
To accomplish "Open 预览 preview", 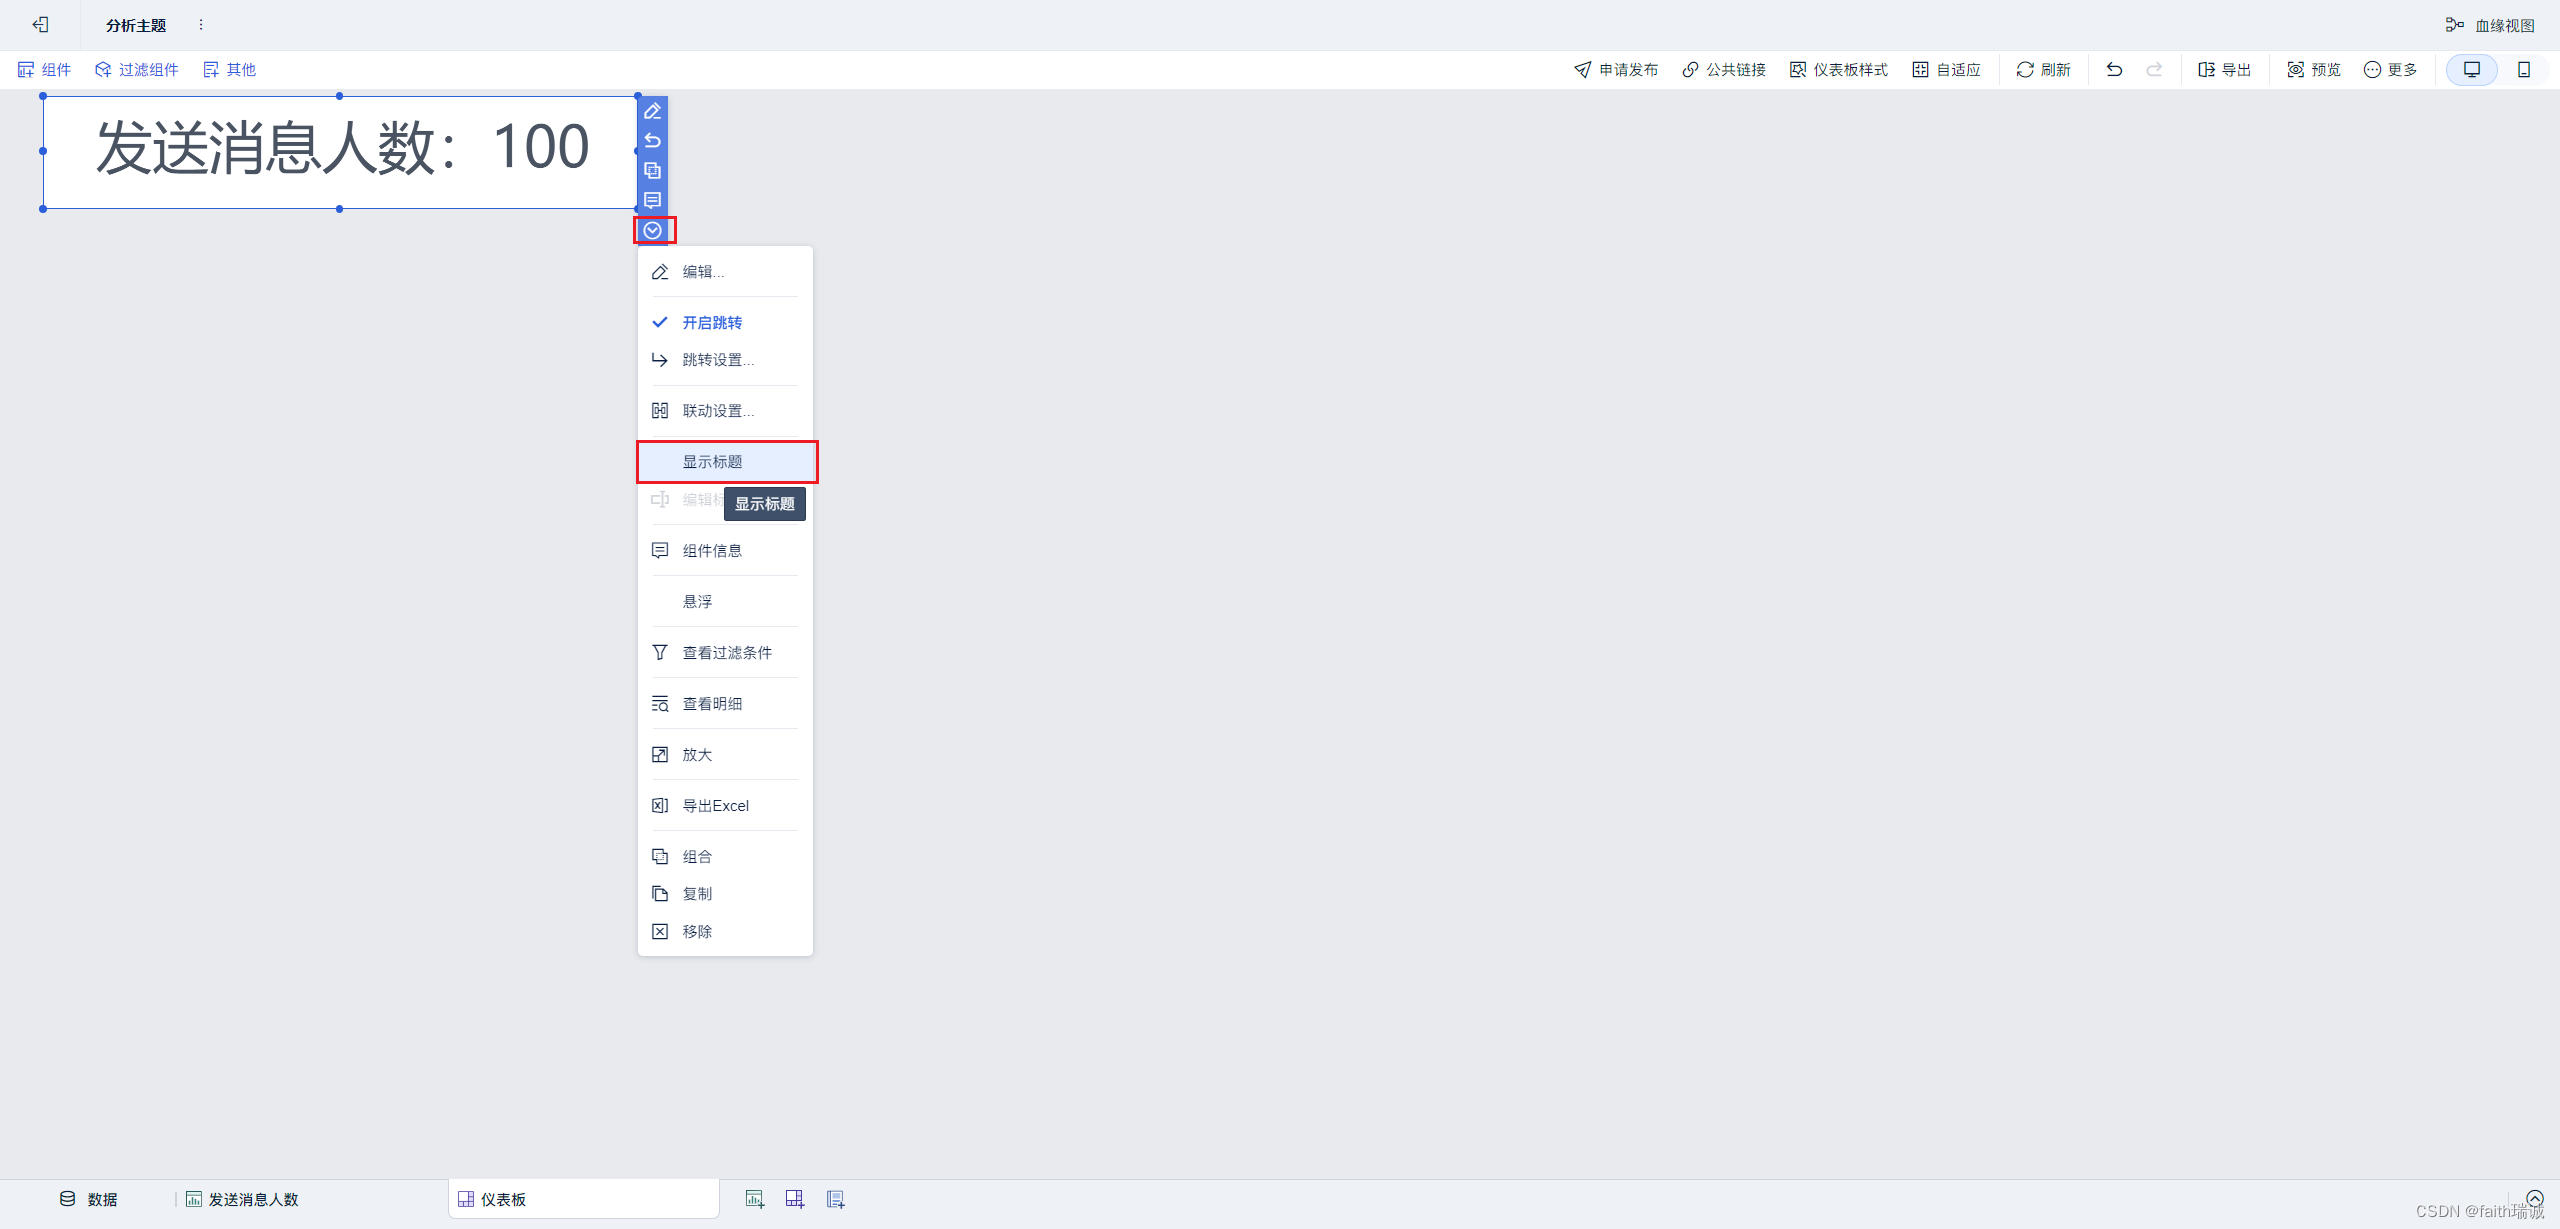I will 2314,69.
